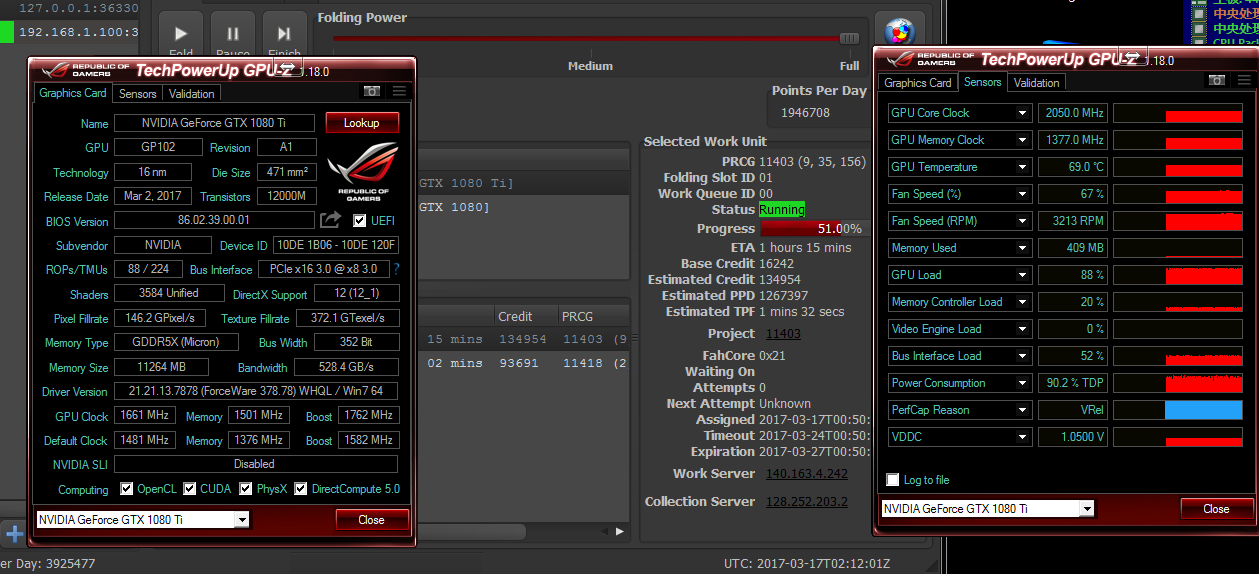Click the green Running status label
The image size is (1259, 574).
pos(782,210)
